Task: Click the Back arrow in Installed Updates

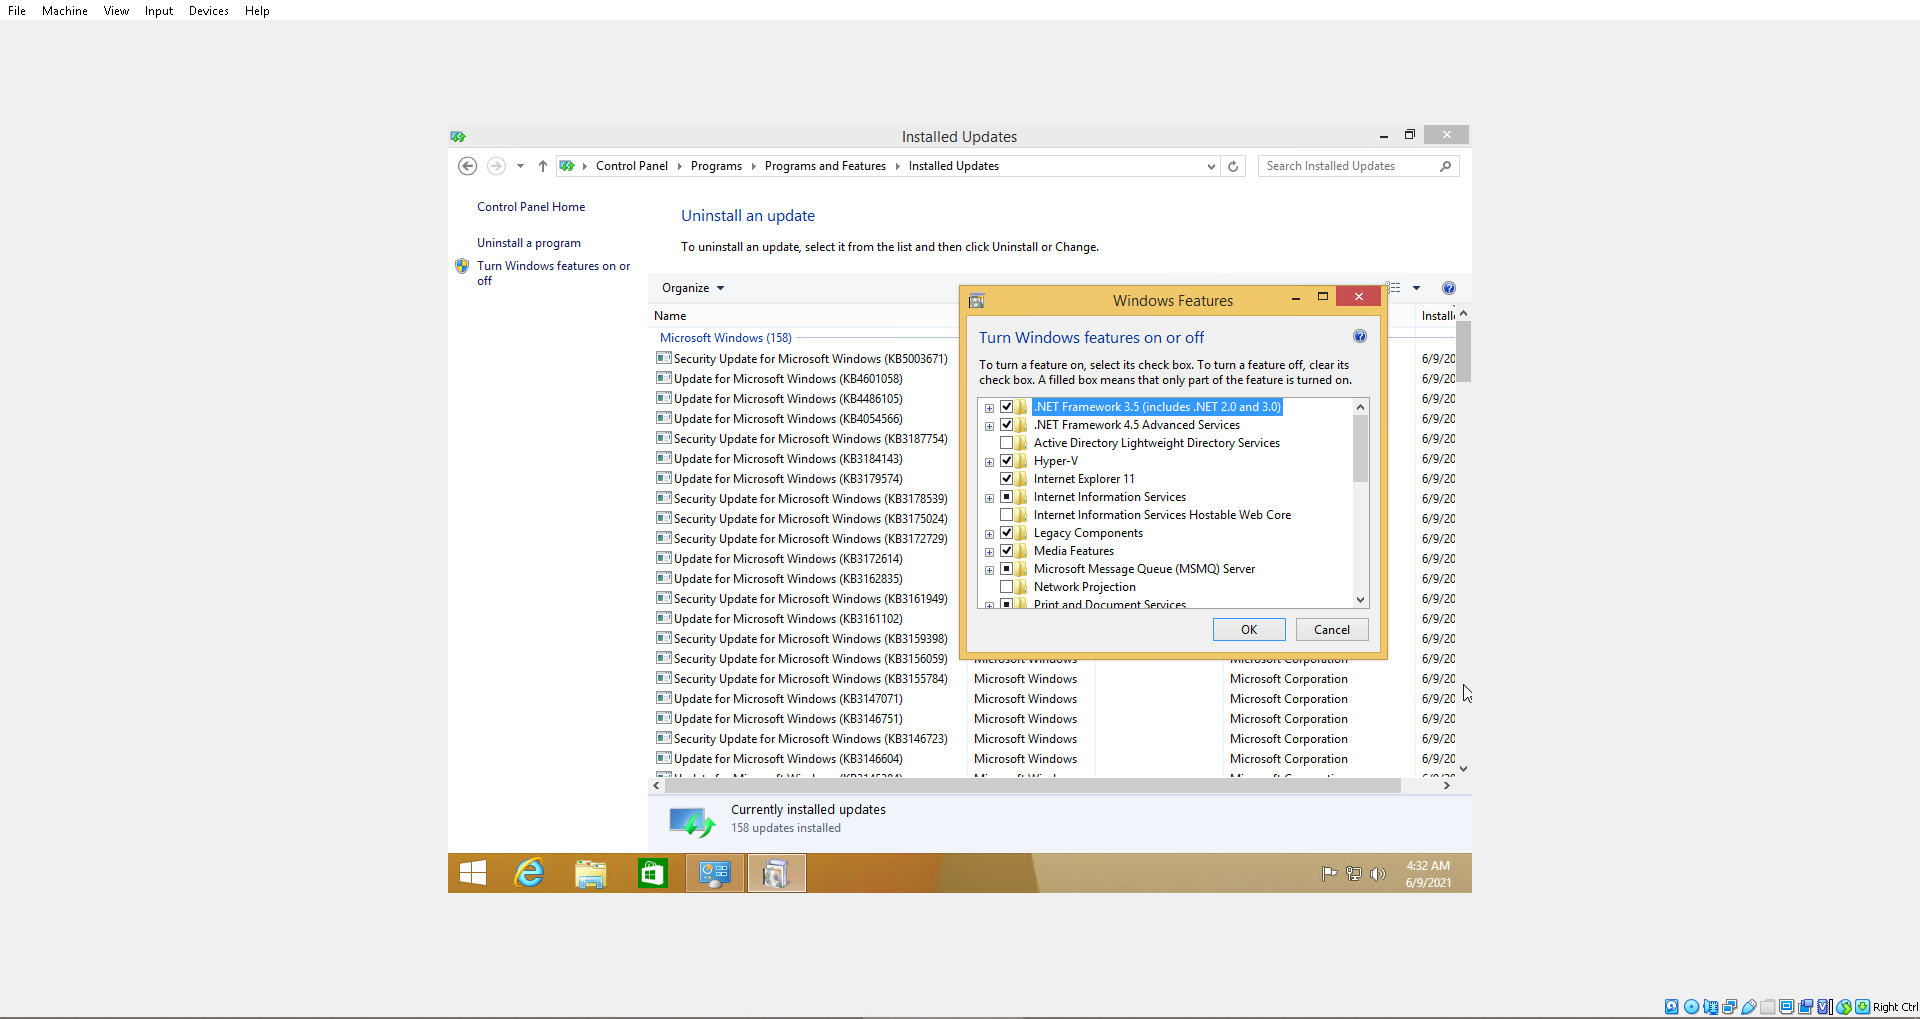Action: point(467,166)
